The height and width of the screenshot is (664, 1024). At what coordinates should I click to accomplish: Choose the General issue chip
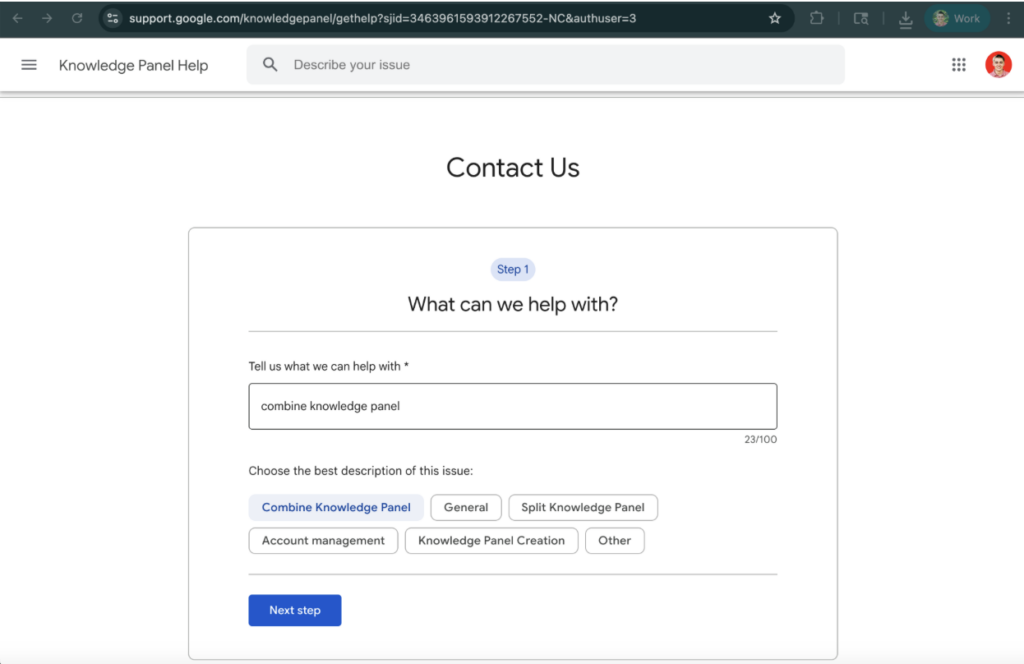466,507
